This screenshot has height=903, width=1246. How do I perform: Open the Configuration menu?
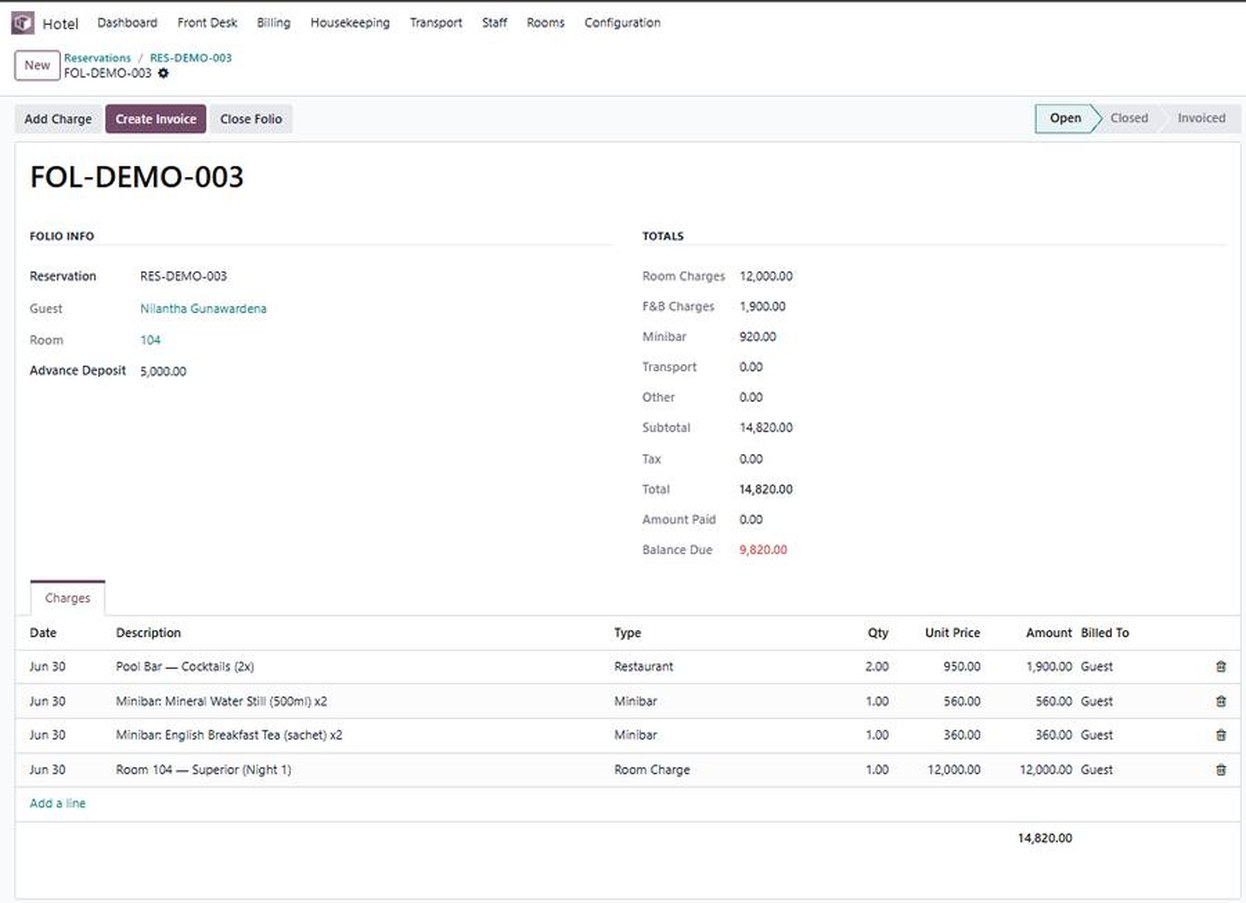pos(622,22)
